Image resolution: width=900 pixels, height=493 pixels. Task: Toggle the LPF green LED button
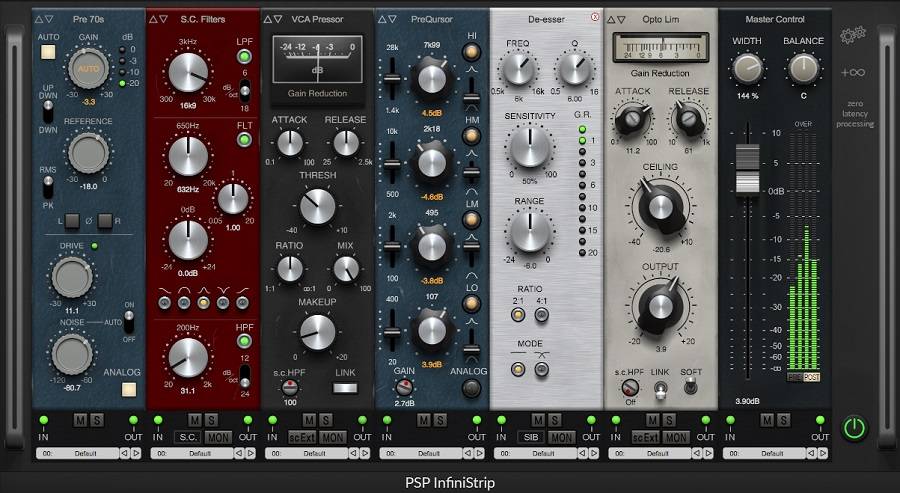(244, 55)
